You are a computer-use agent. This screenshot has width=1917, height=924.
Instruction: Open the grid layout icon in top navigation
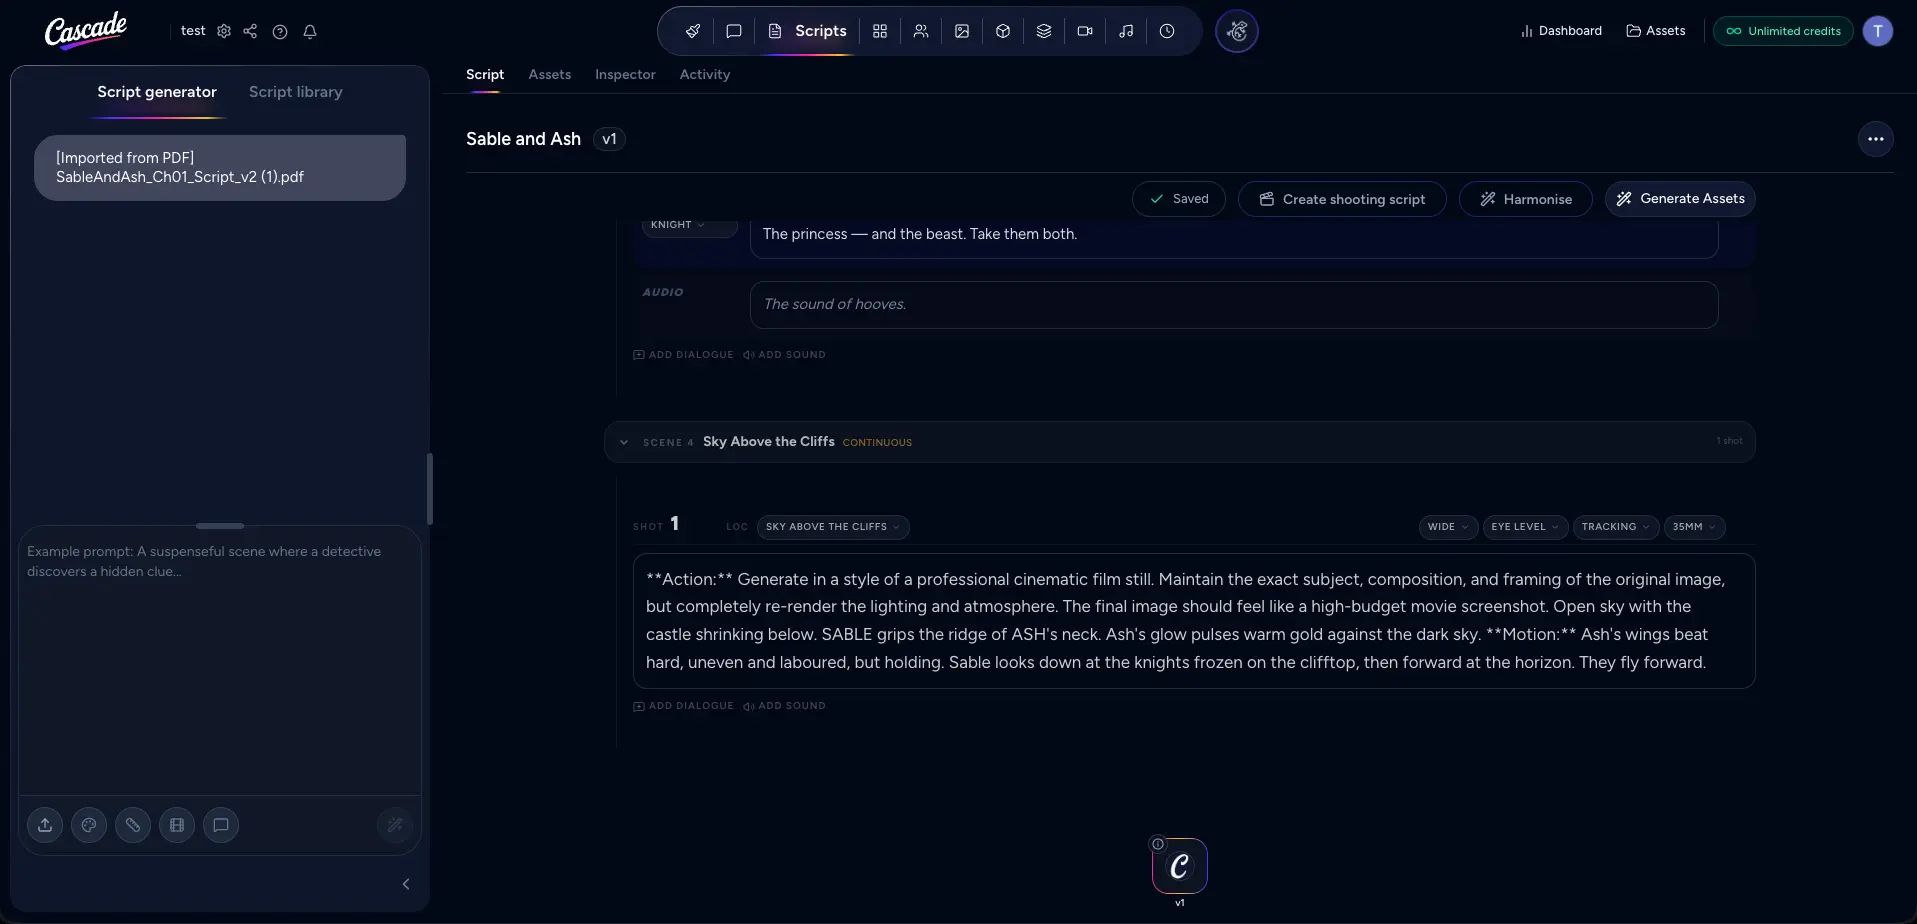click(880, 31)
